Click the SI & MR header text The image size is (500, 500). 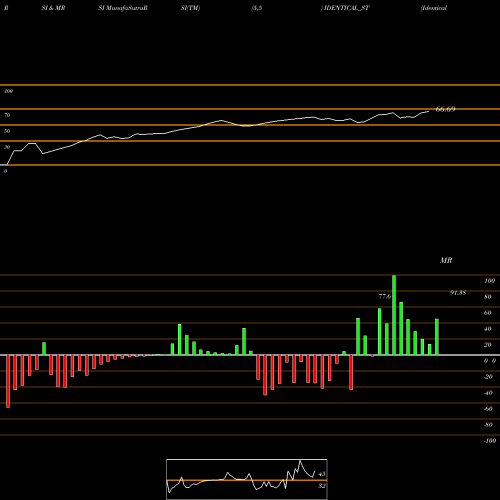(x=53, y=8)
